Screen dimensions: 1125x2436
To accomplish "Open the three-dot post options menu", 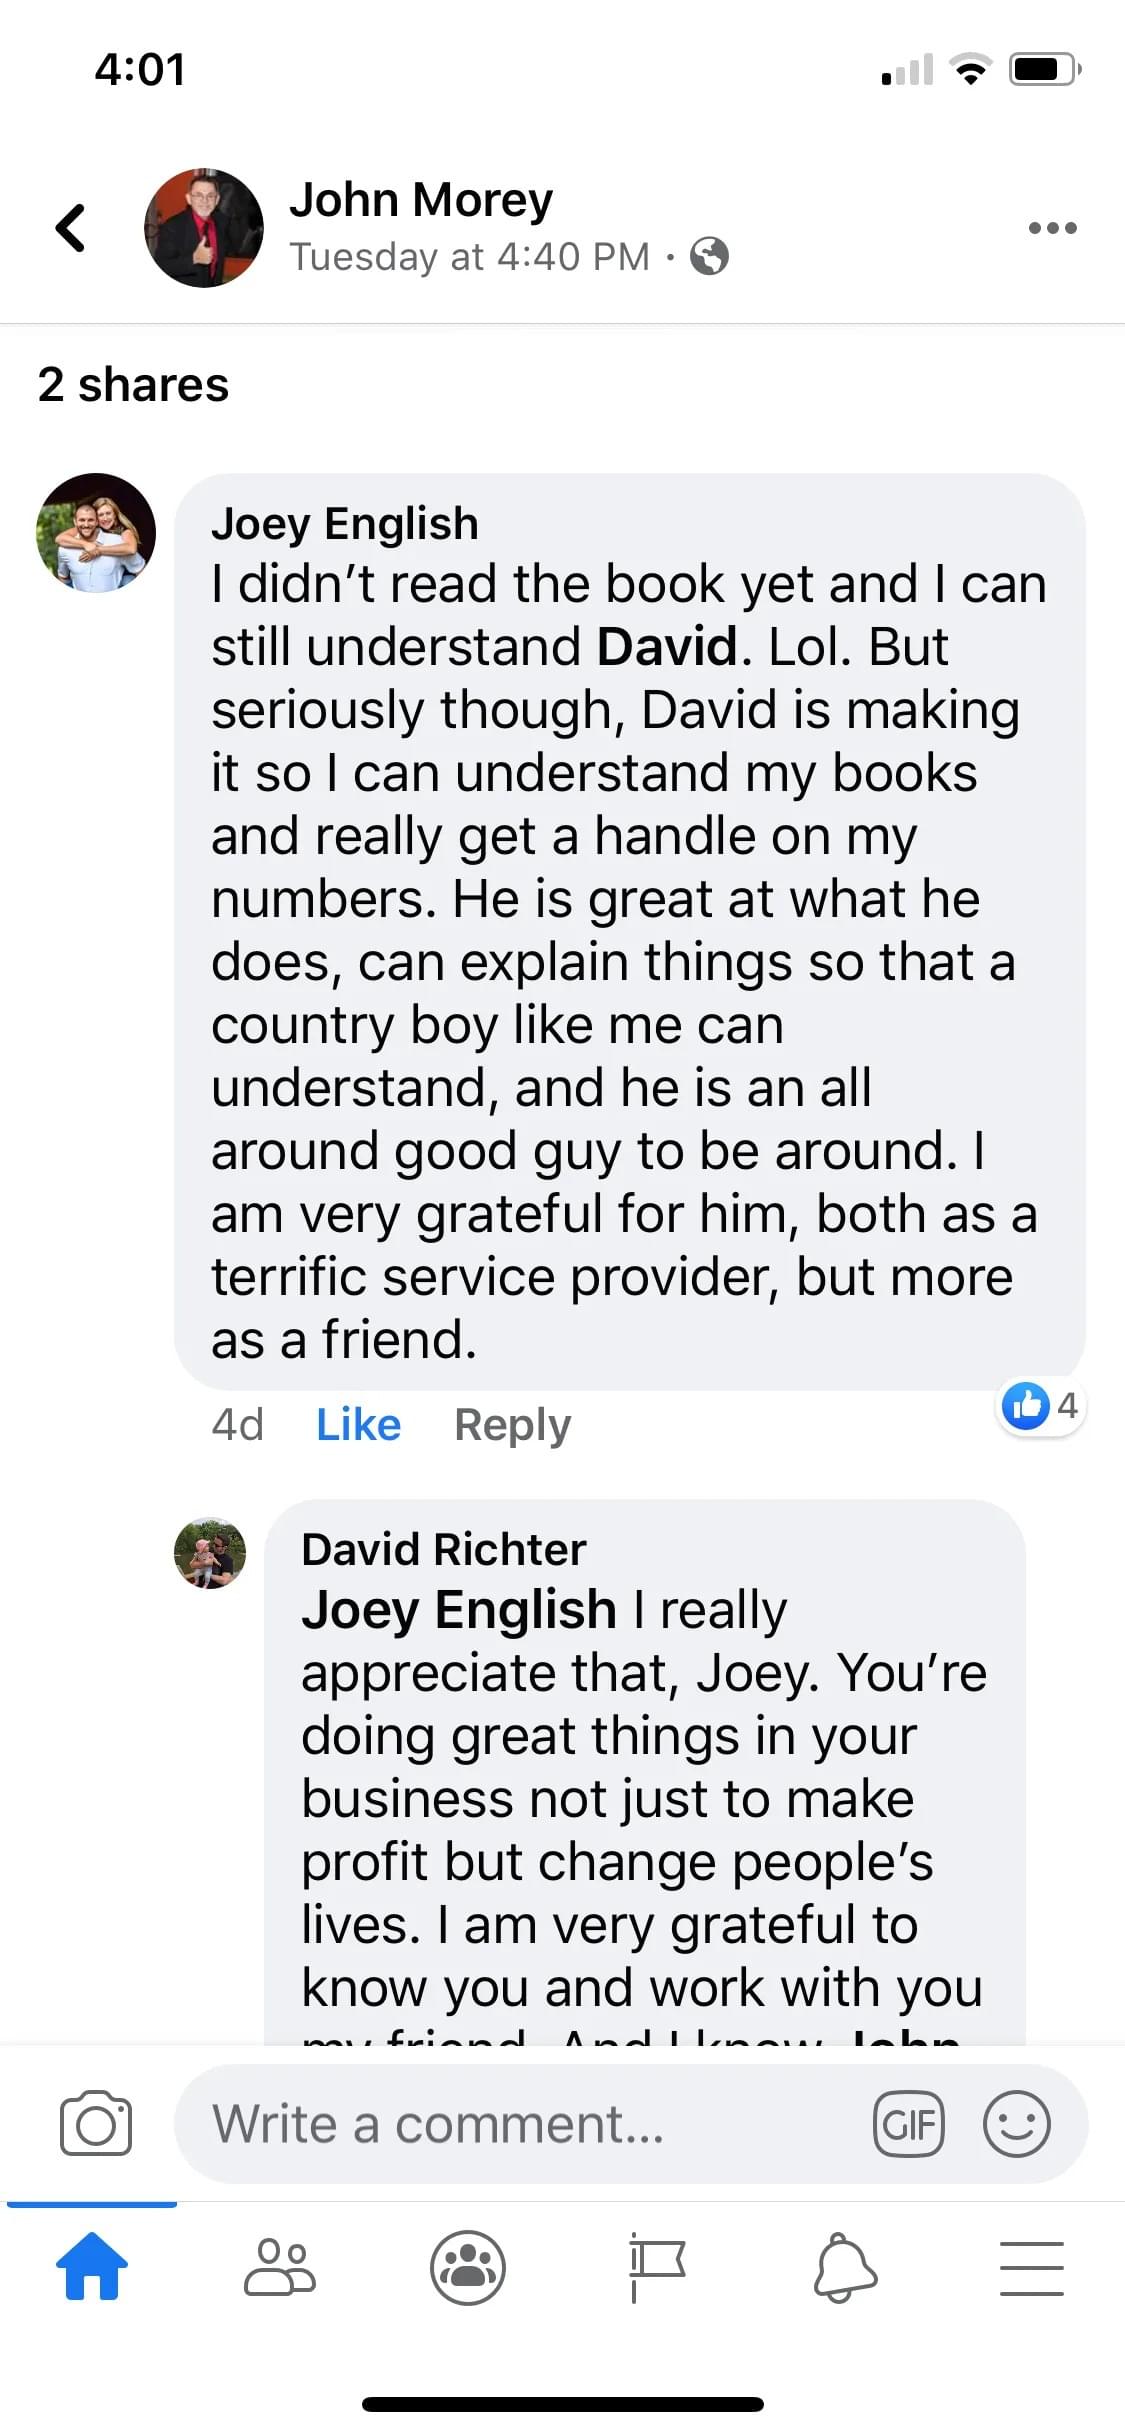I will (x=1052, y=228).
